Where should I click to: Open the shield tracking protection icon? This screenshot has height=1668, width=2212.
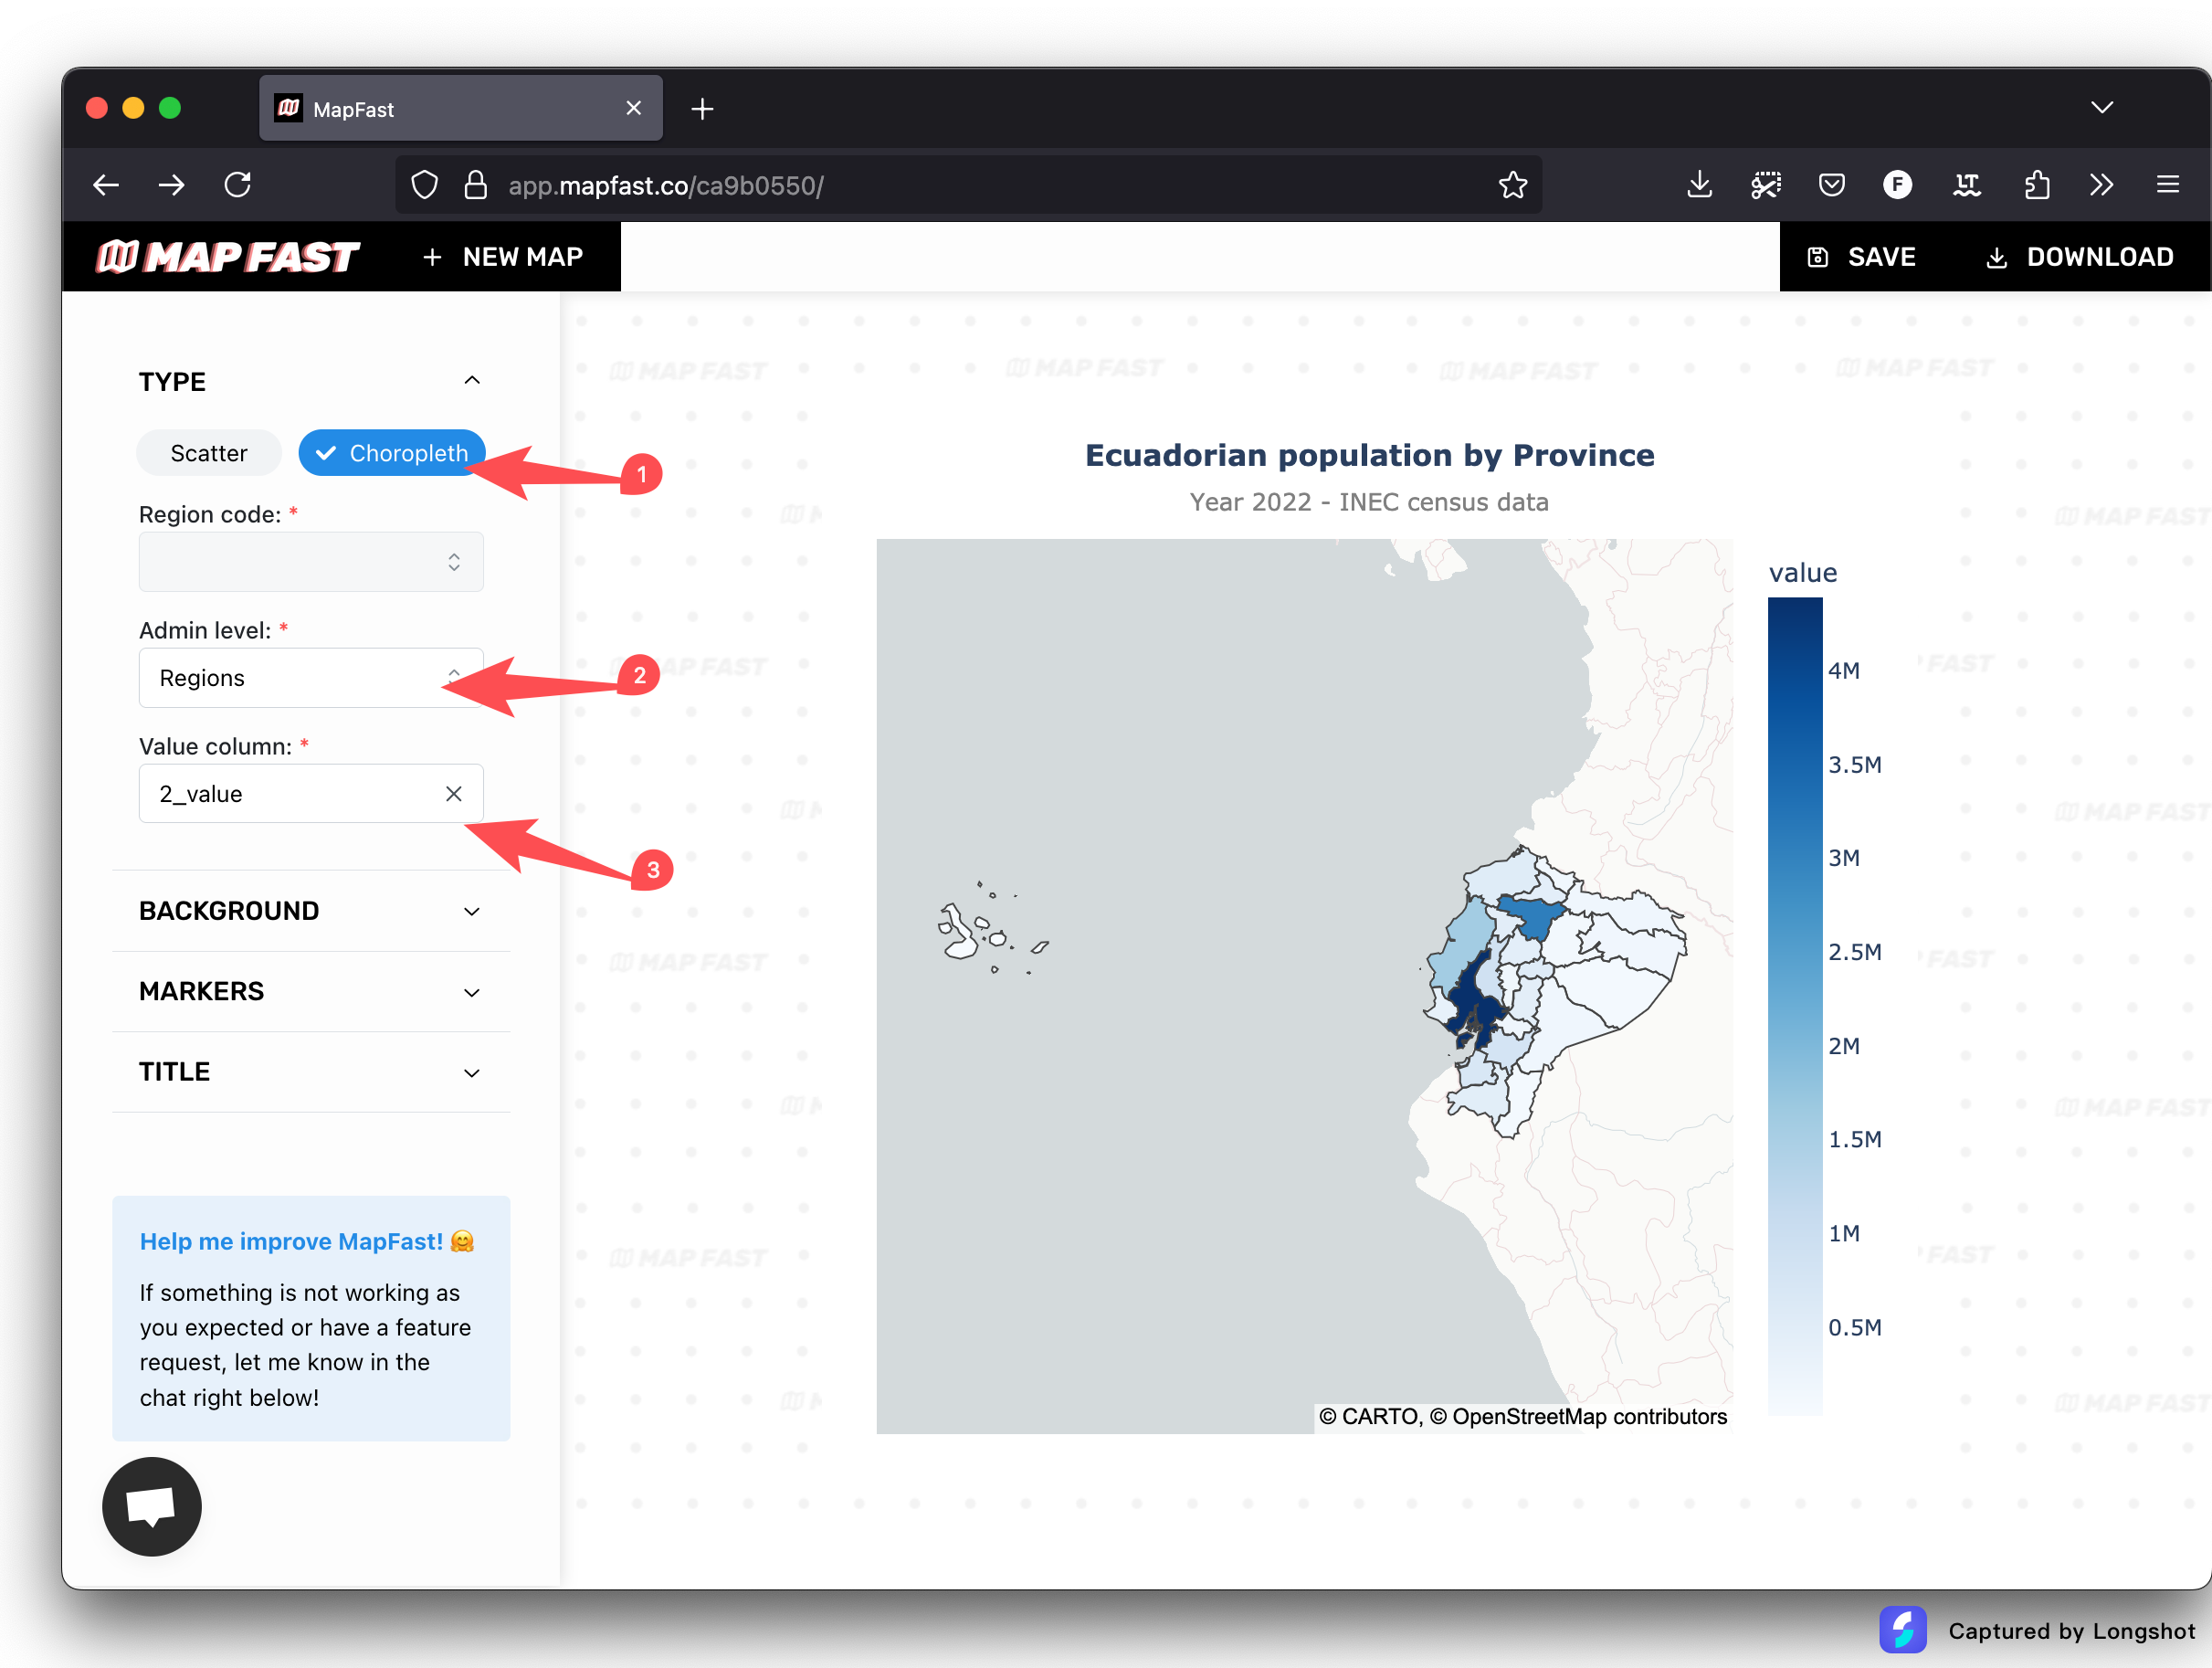point(425,185)
